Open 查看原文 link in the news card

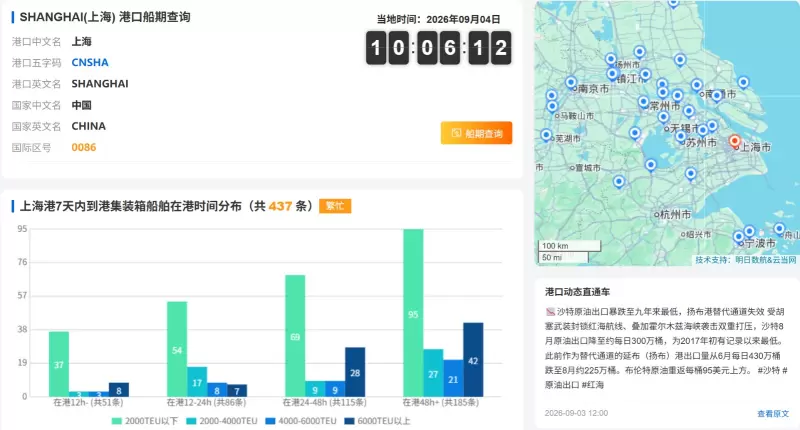(x=772, y=414)
